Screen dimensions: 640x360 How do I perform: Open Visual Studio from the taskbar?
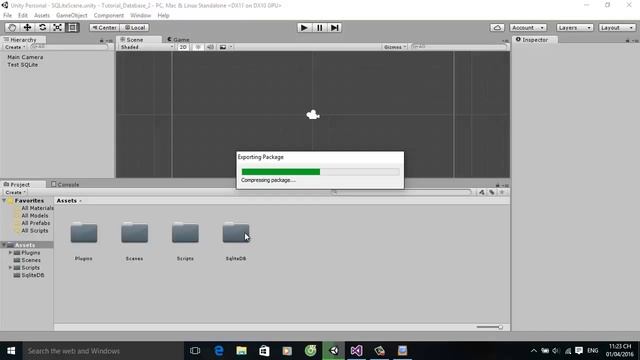356,351
